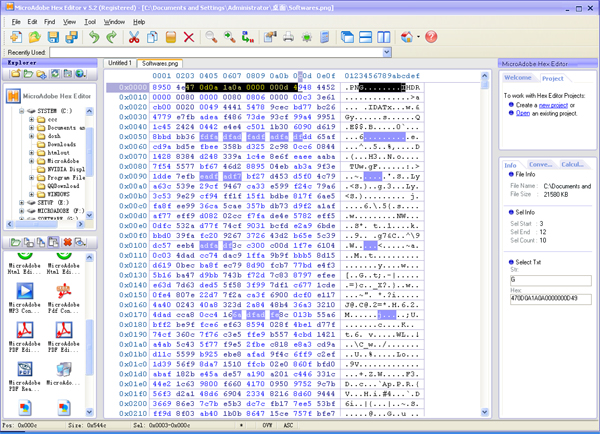Expand the SETUP (E:) drive node
The image size is (600, 434).
coord(22,202)
